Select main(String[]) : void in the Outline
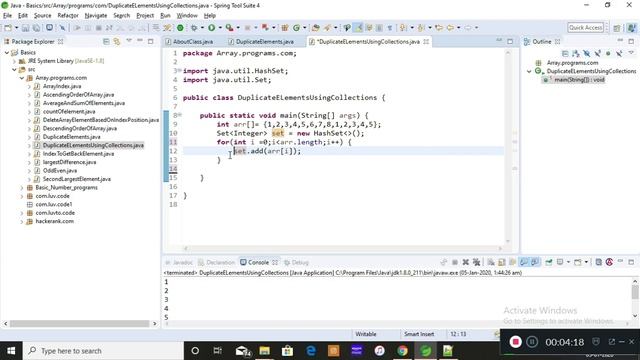 pos(579,80)
